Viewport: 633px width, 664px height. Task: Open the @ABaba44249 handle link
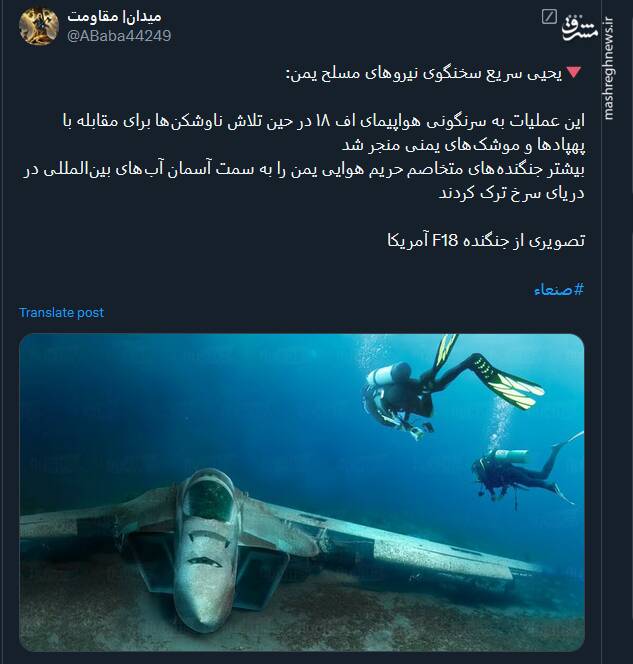coord(119,36)
